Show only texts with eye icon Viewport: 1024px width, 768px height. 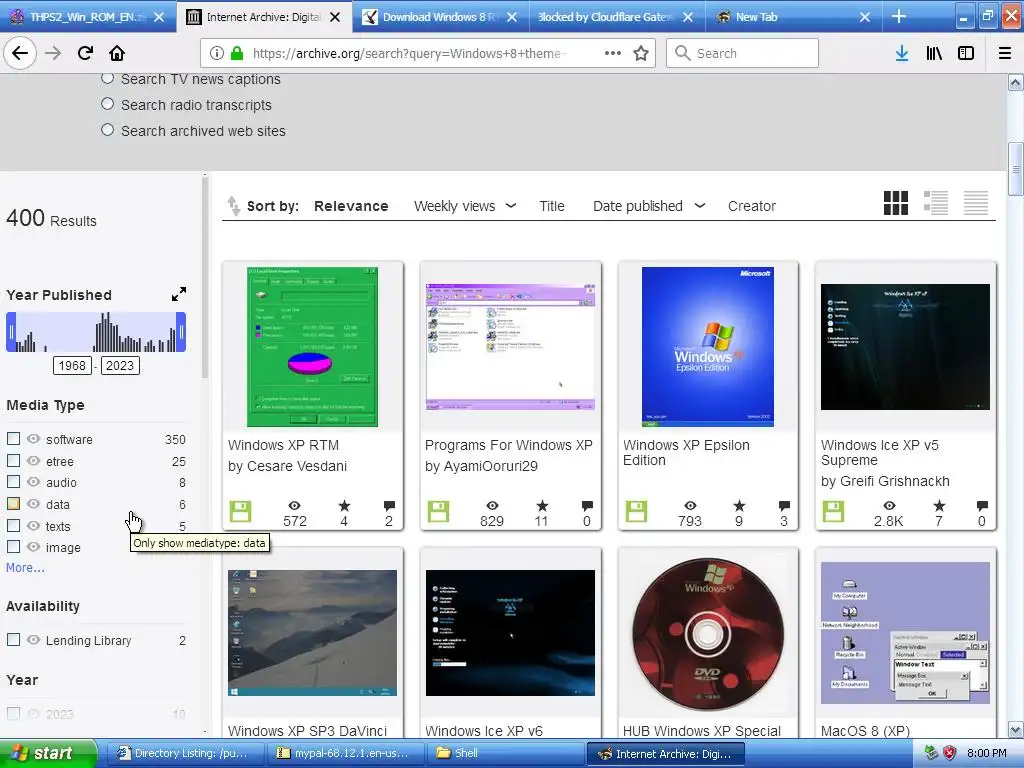(x=33, y=525)
